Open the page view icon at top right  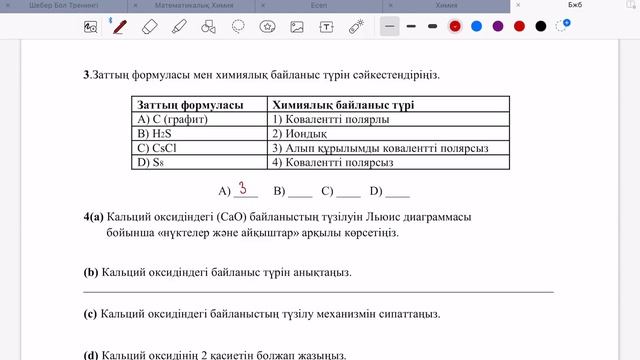tap(631, 5)
